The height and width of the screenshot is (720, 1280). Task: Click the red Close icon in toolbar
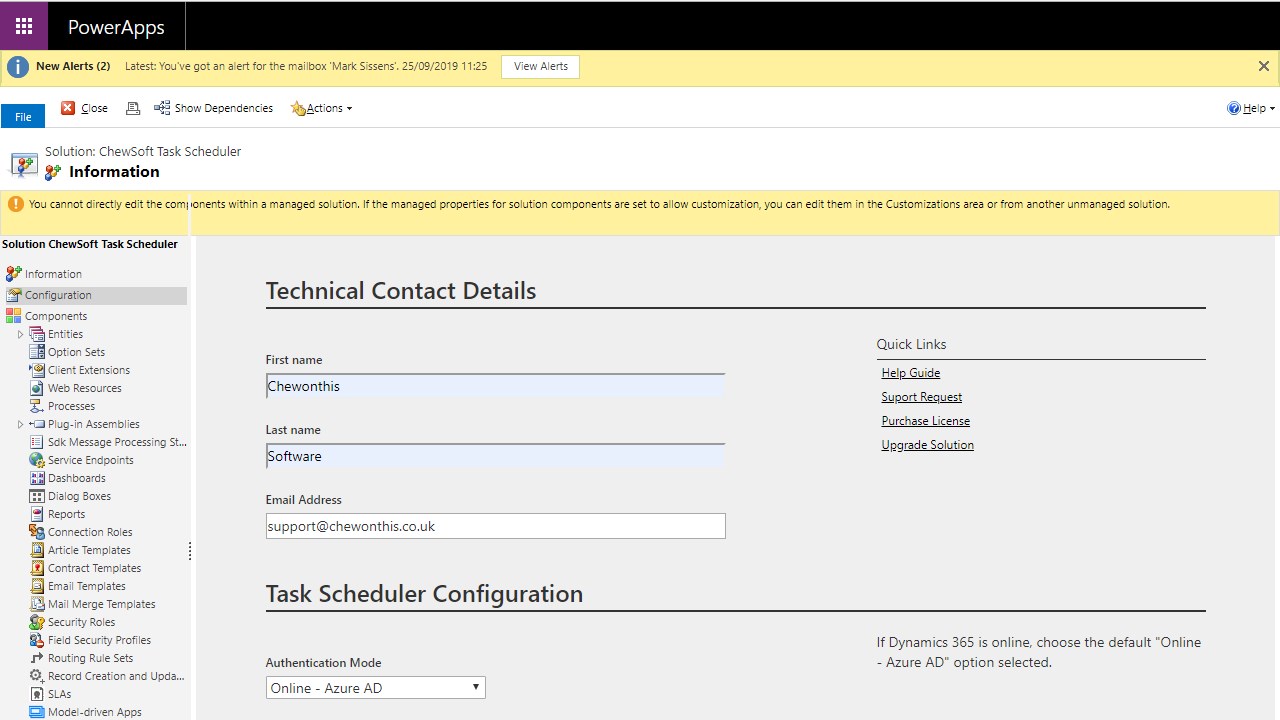pyautogui.click(x=68, y=108)
